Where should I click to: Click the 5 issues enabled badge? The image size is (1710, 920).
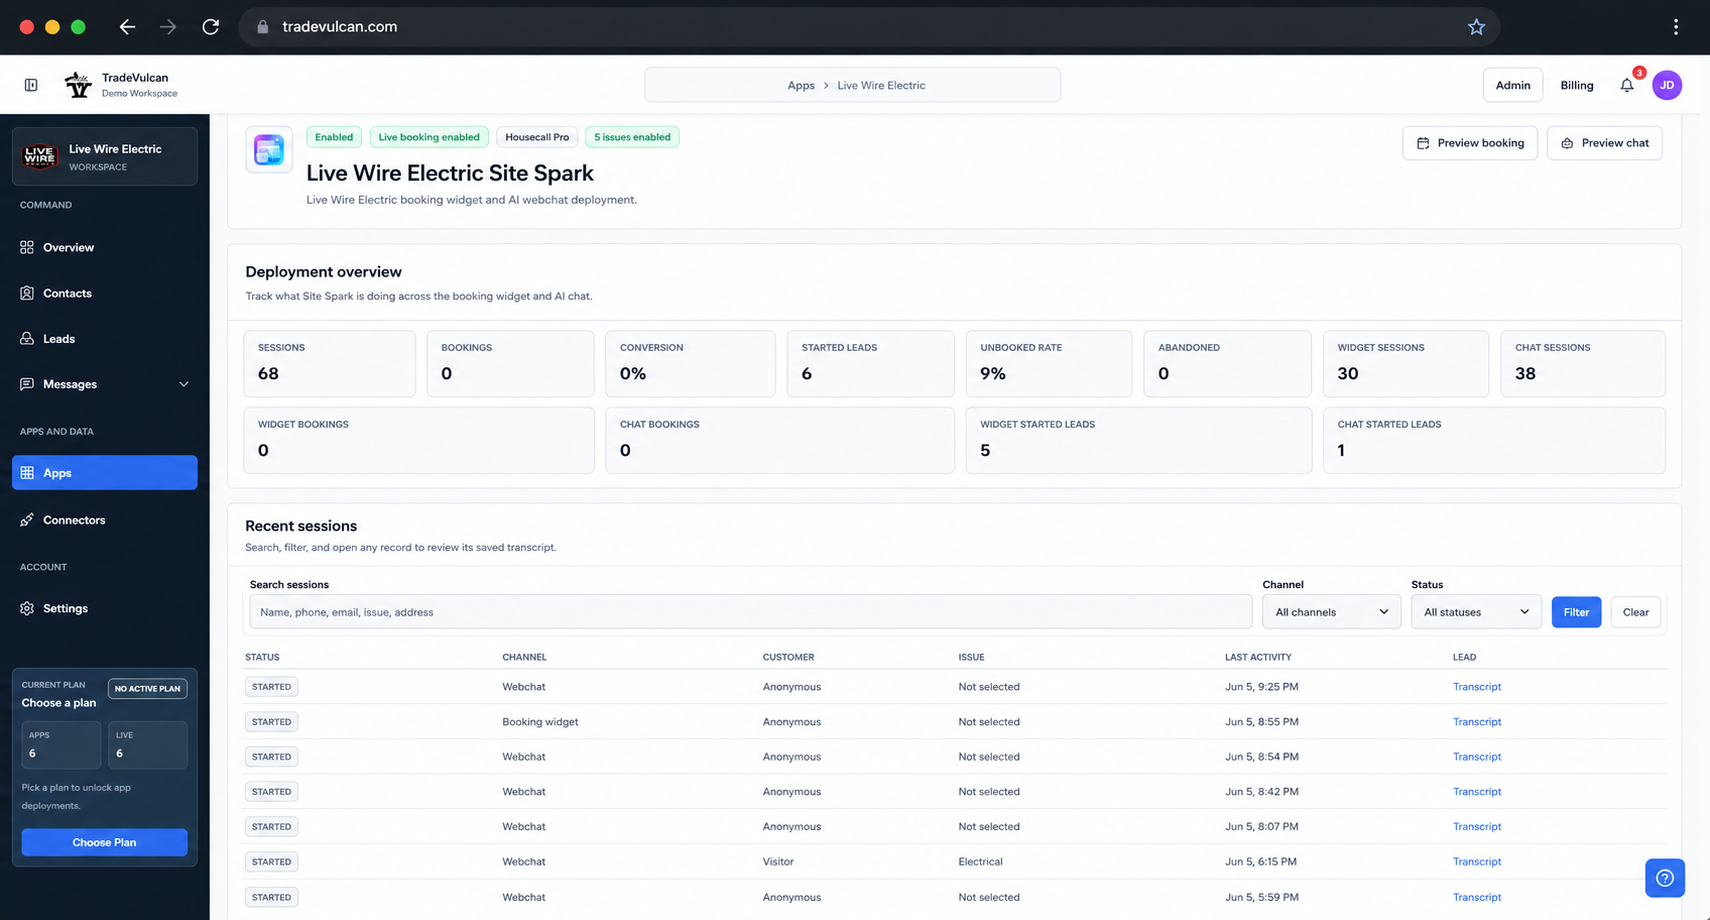pyautogui.click(x=632, y=137)
